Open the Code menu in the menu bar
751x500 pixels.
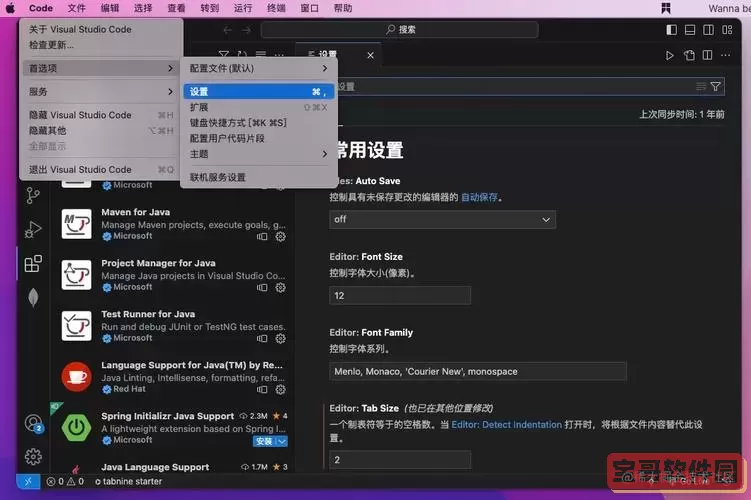(x=41, y=8)
